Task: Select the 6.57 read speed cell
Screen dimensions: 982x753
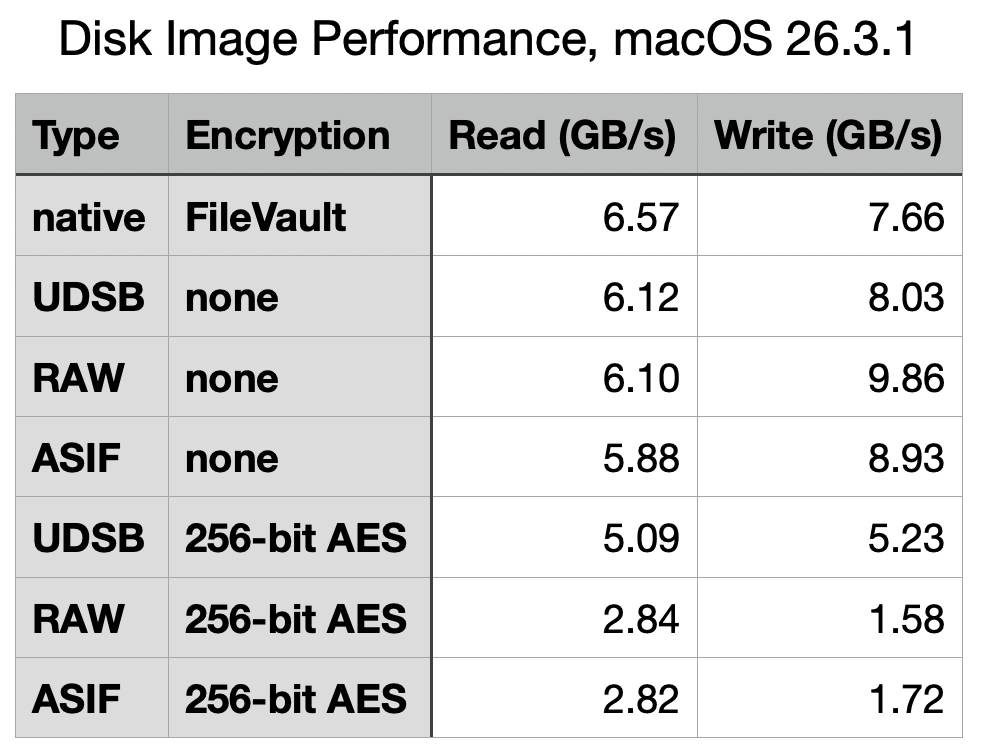Action: click(x=641, y=217)
